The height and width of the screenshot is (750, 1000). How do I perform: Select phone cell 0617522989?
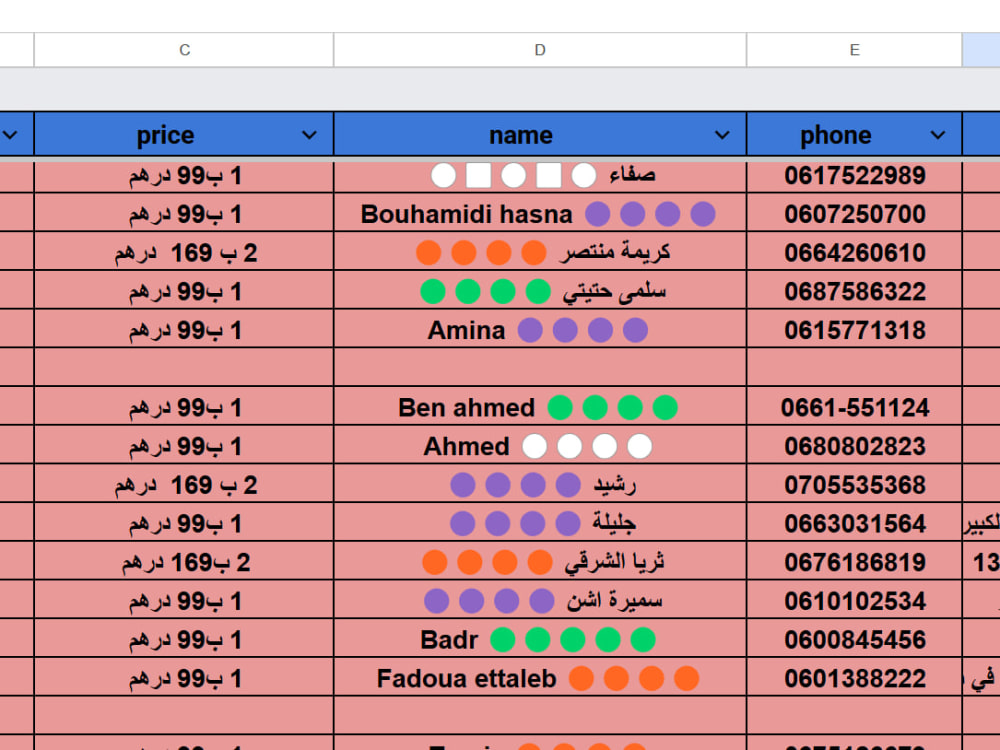coord(855,175)
